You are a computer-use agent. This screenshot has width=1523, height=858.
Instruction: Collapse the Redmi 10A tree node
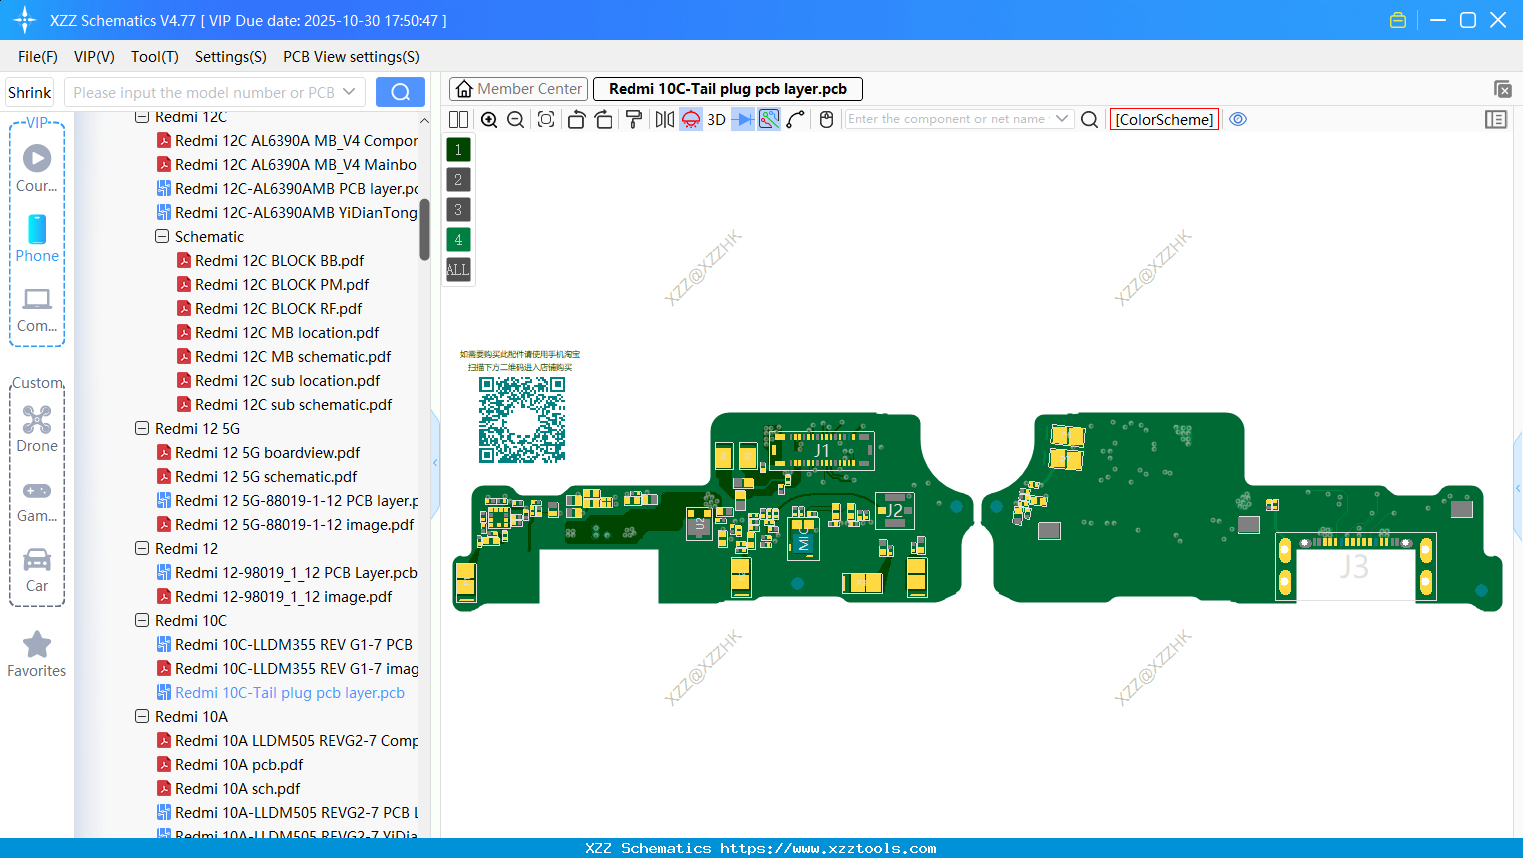[x=141, y=716]
